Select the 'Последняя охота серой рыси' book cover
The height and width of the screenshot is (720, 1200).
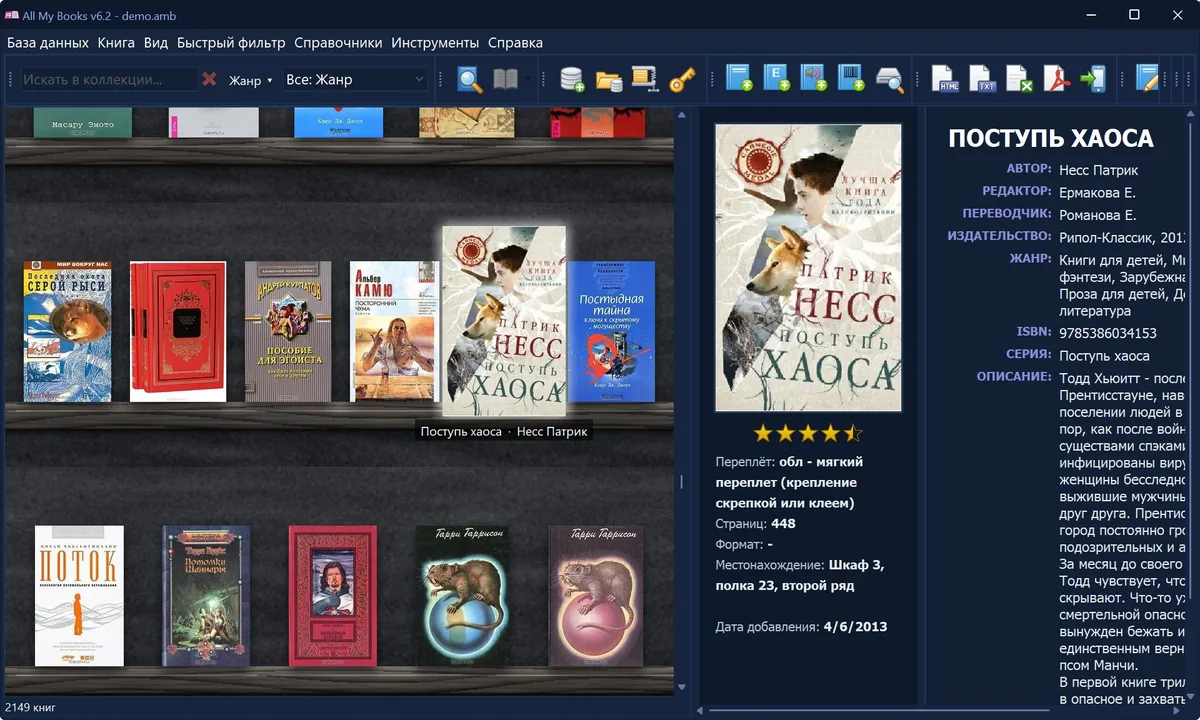coord(67,332)
